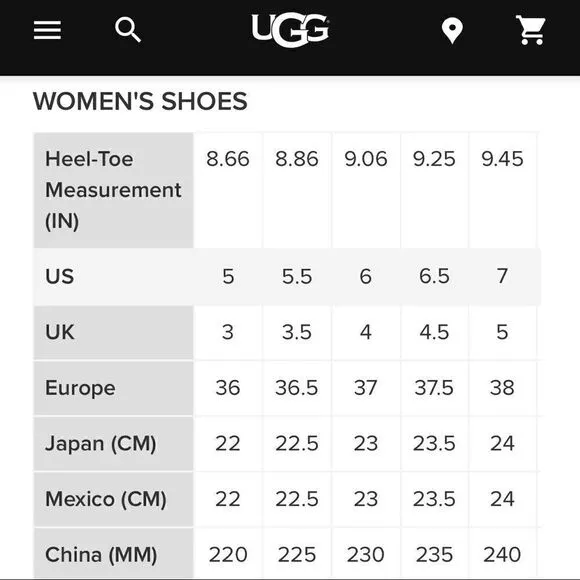This screenshot has height=580, width=580.
Task: Select US size 5.5 cell
Action: point(297,276)
